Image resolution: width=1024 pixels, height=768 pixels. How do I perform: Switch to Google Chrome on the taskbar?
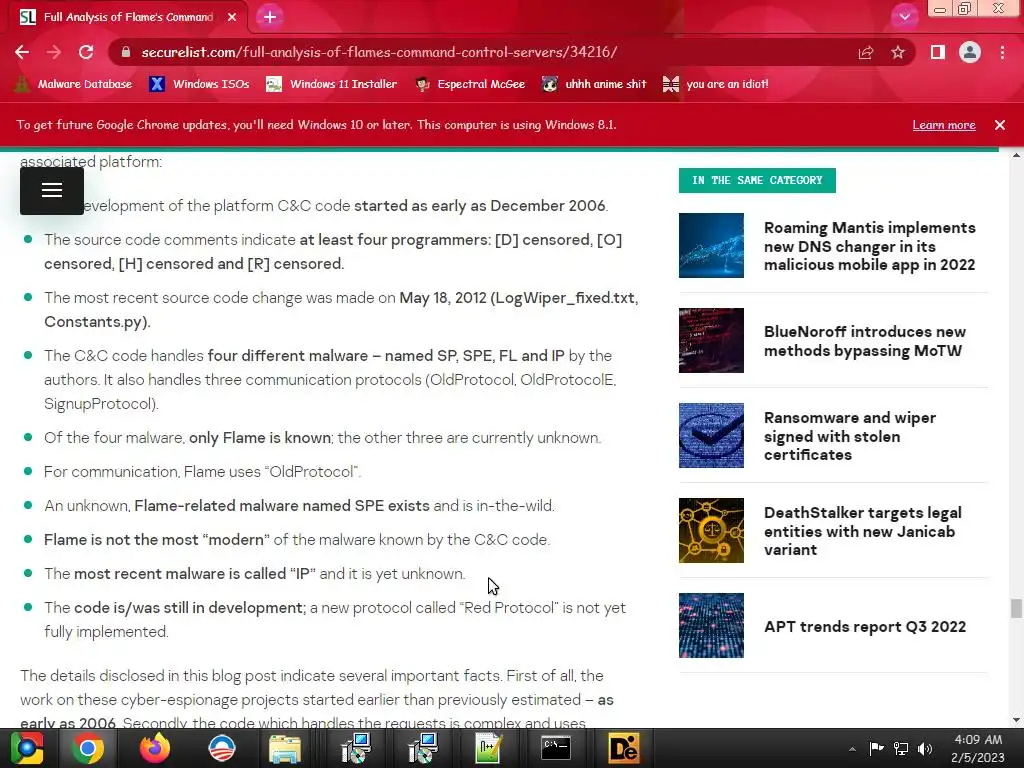click(x=88, y=748)
